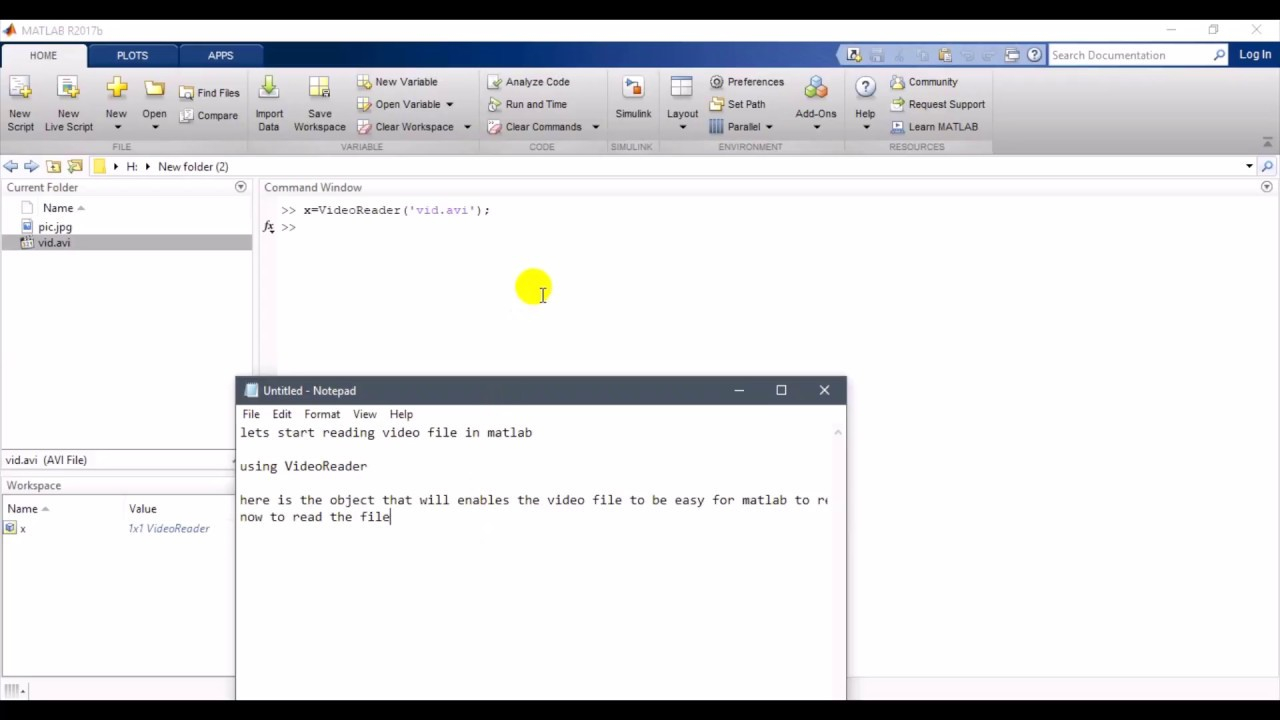Image resolution: width=1280 pixels, height=720 pixels.
Task: Open Learn MATLAB
Action: tap(934, 127)
